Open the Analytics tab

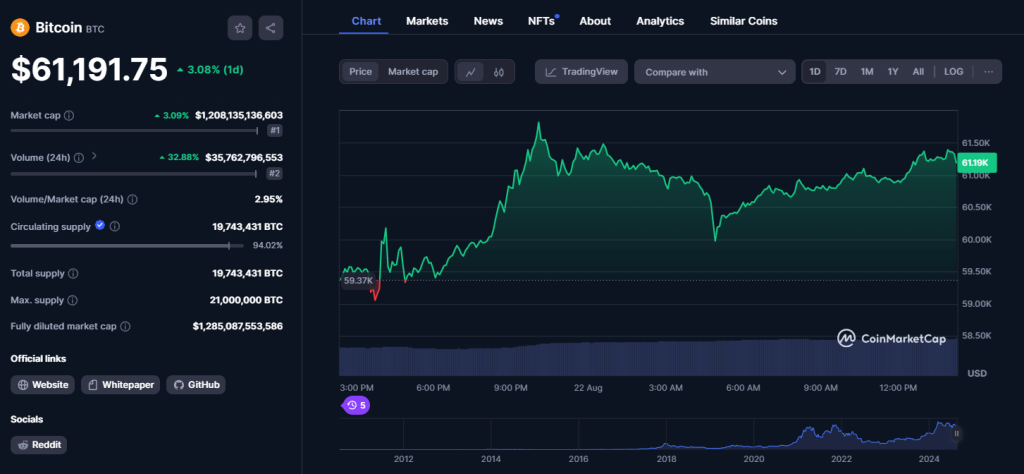[660, 21]
